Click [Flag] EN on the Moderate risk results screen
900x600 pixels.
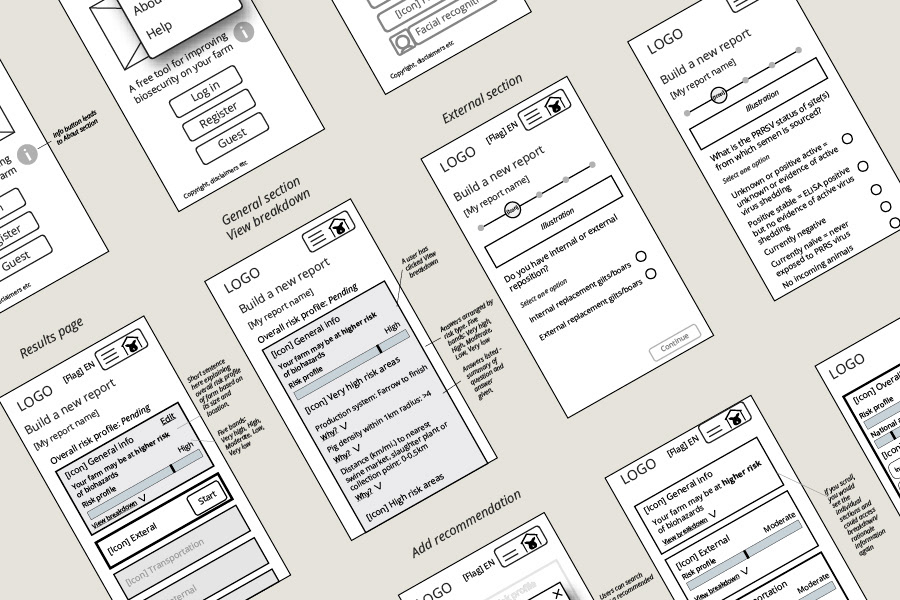682,446
